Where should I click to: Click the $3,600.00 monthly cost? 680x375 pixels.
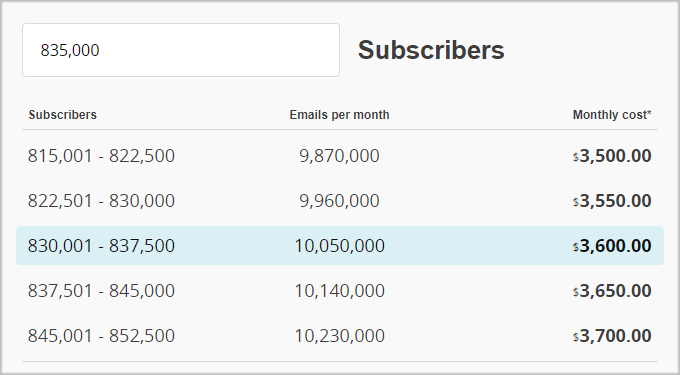612,246
